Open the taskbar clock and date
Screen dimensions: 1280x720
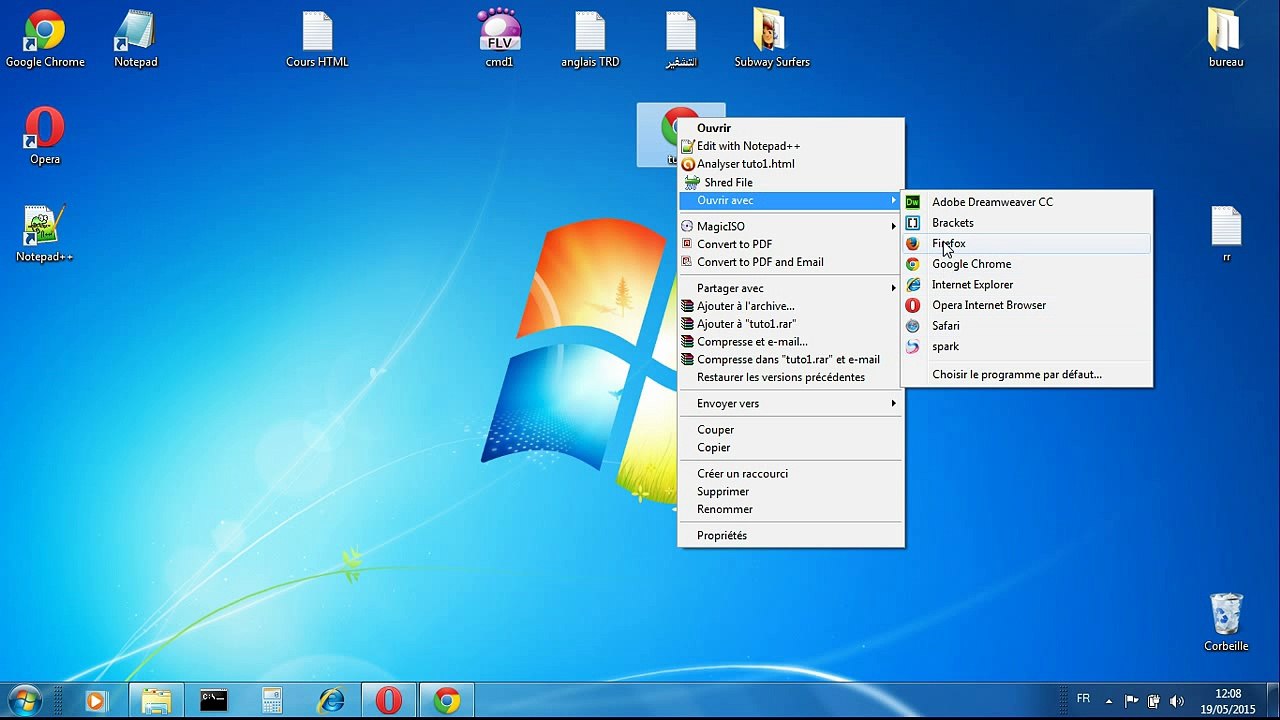tap(1227, 701)
